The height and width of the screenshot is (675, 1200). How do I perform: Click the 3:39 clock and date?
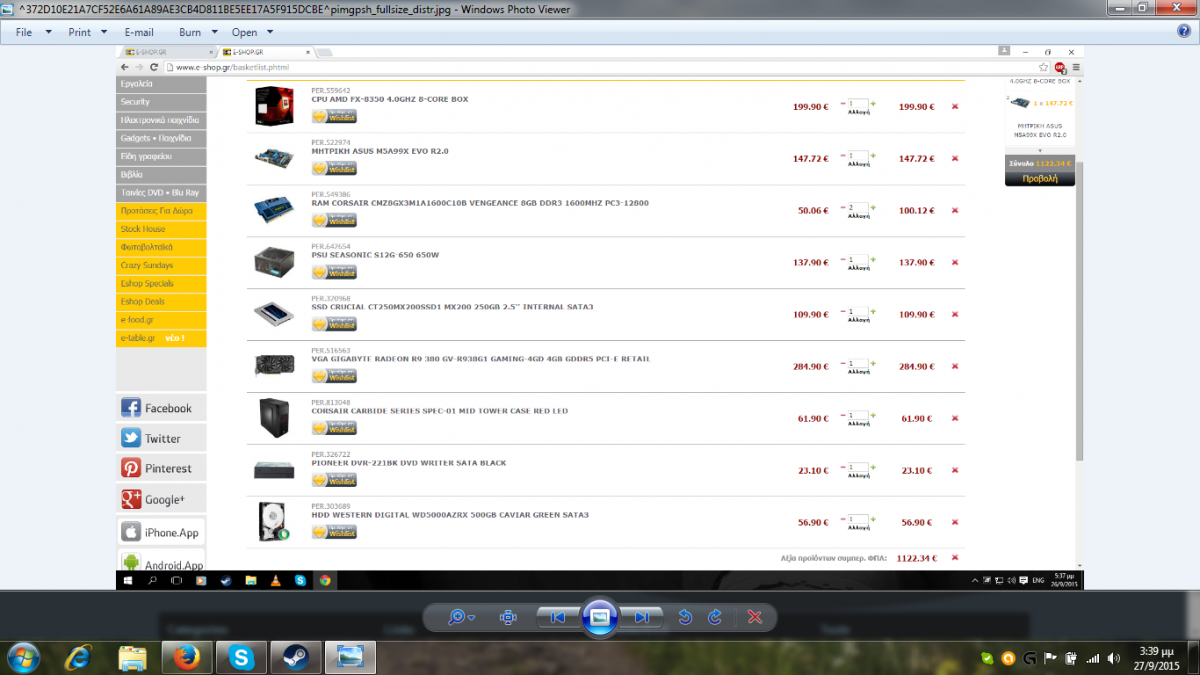1156,658
